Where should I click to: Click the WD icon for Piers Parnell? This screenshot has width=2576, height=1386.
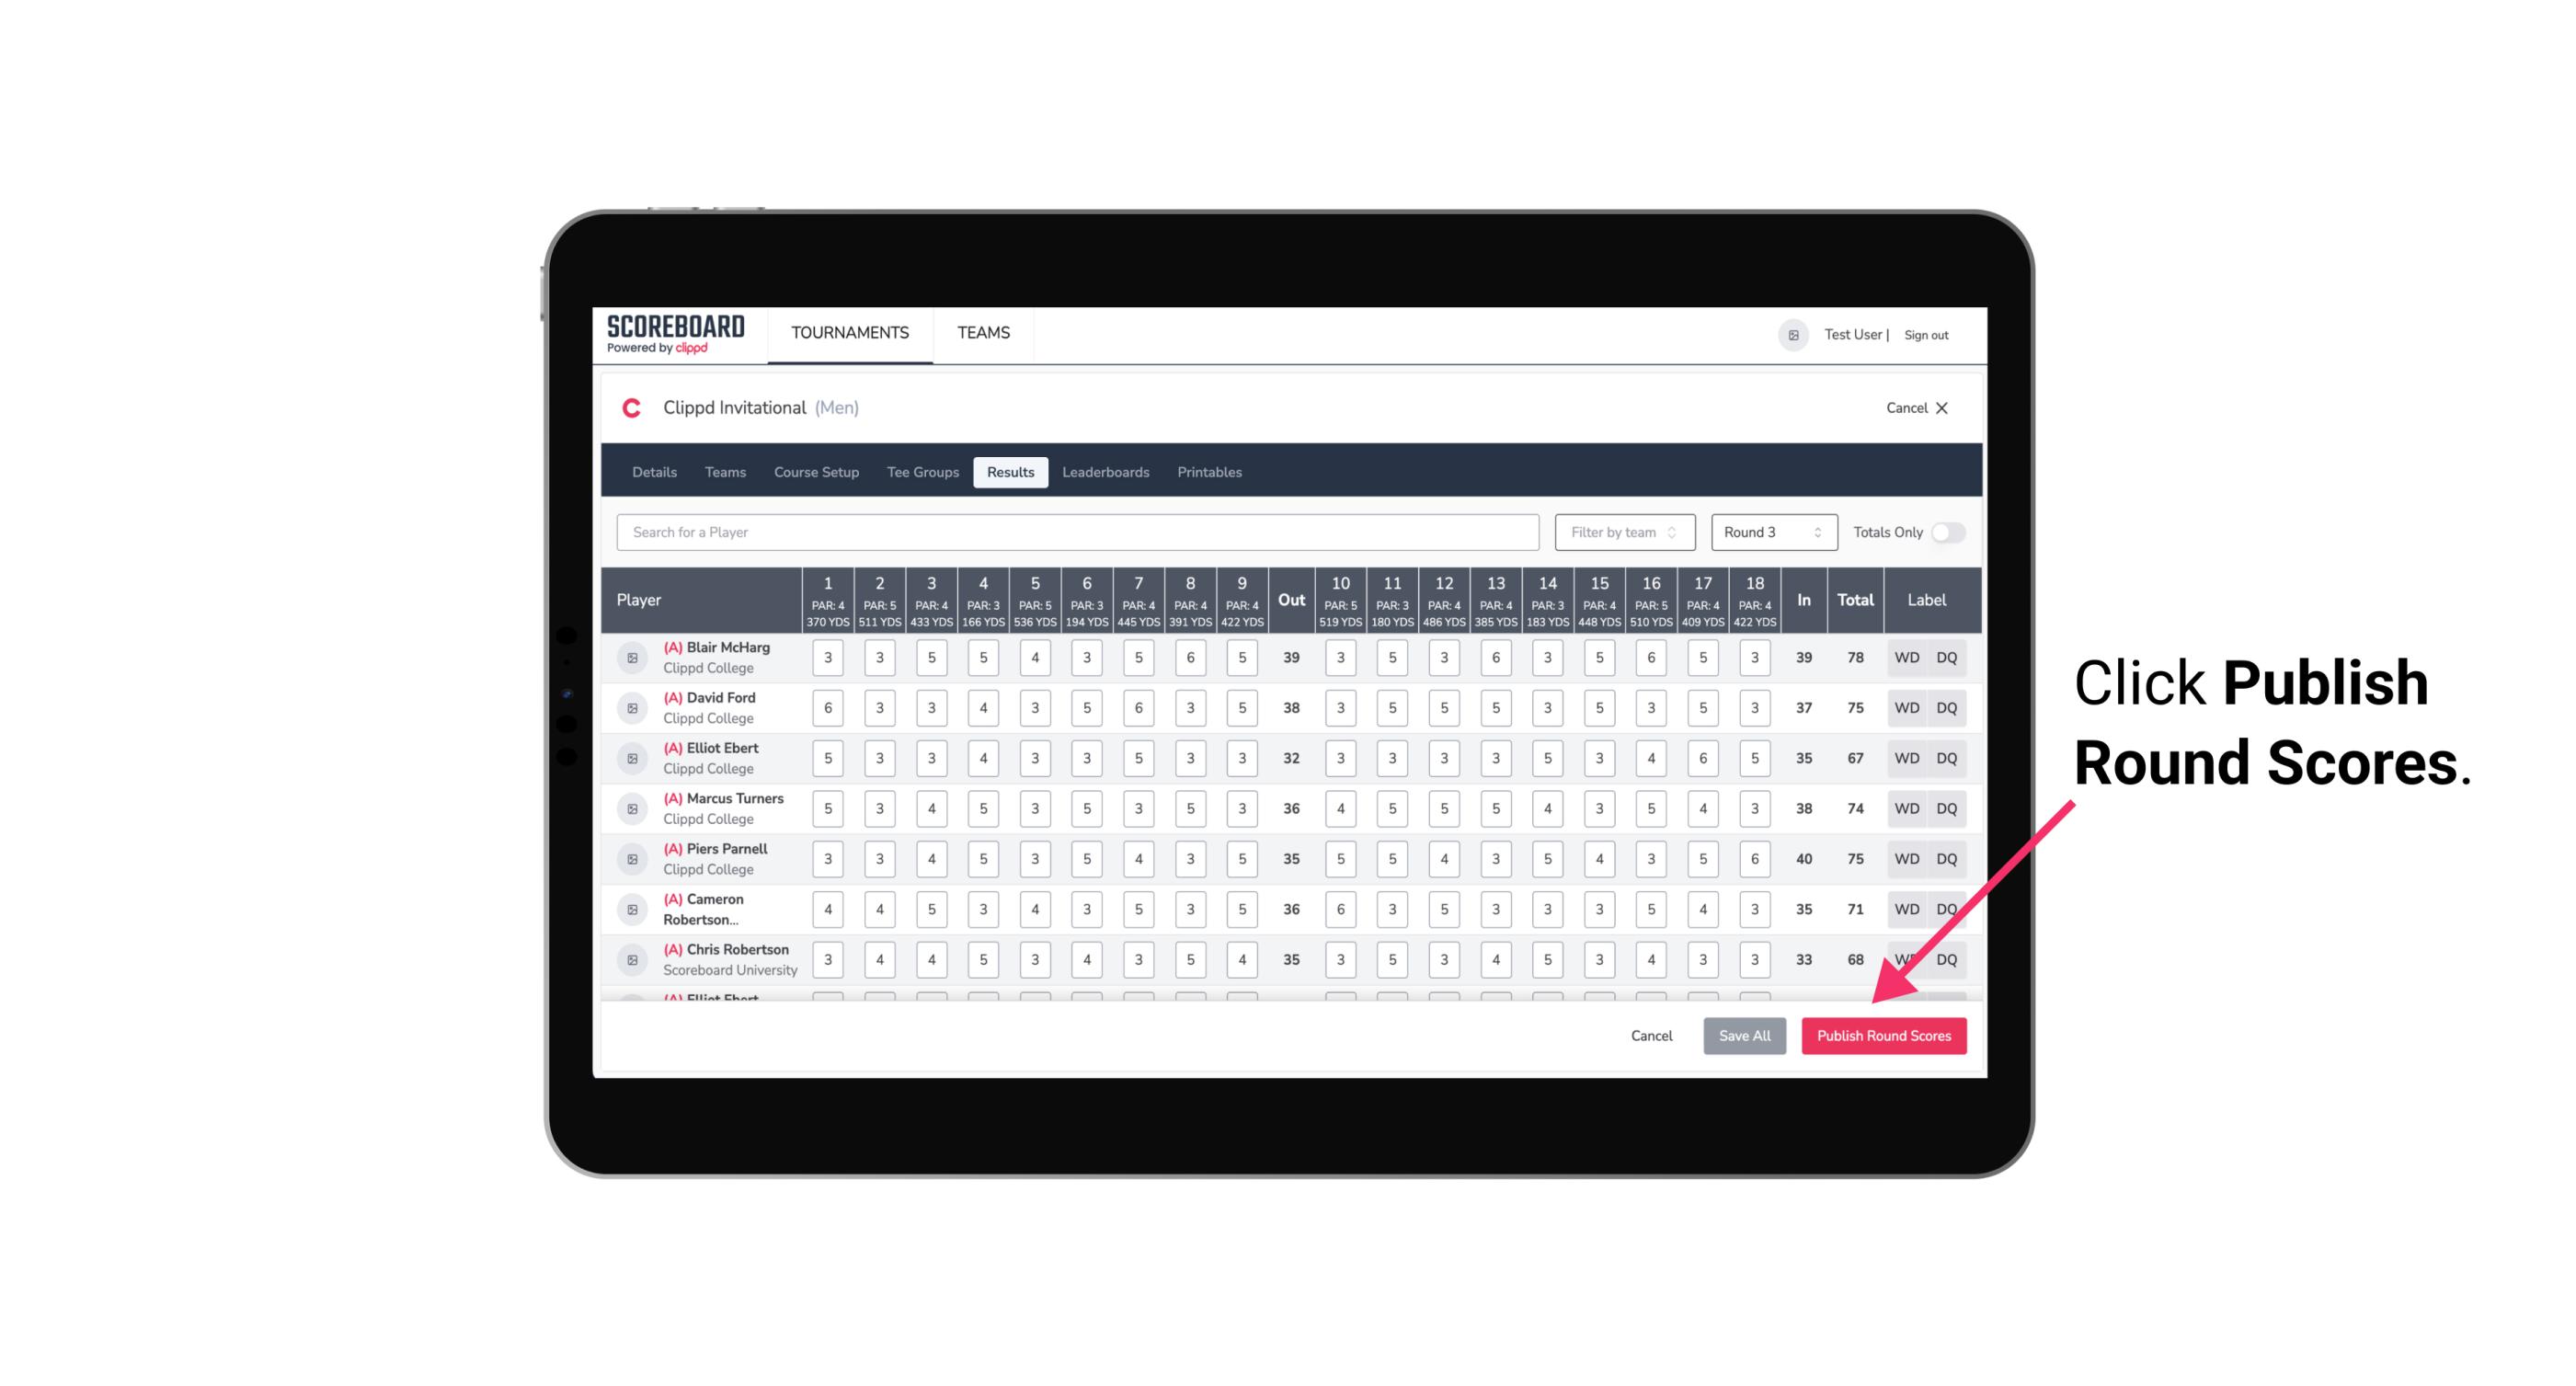click(1907, 859)
